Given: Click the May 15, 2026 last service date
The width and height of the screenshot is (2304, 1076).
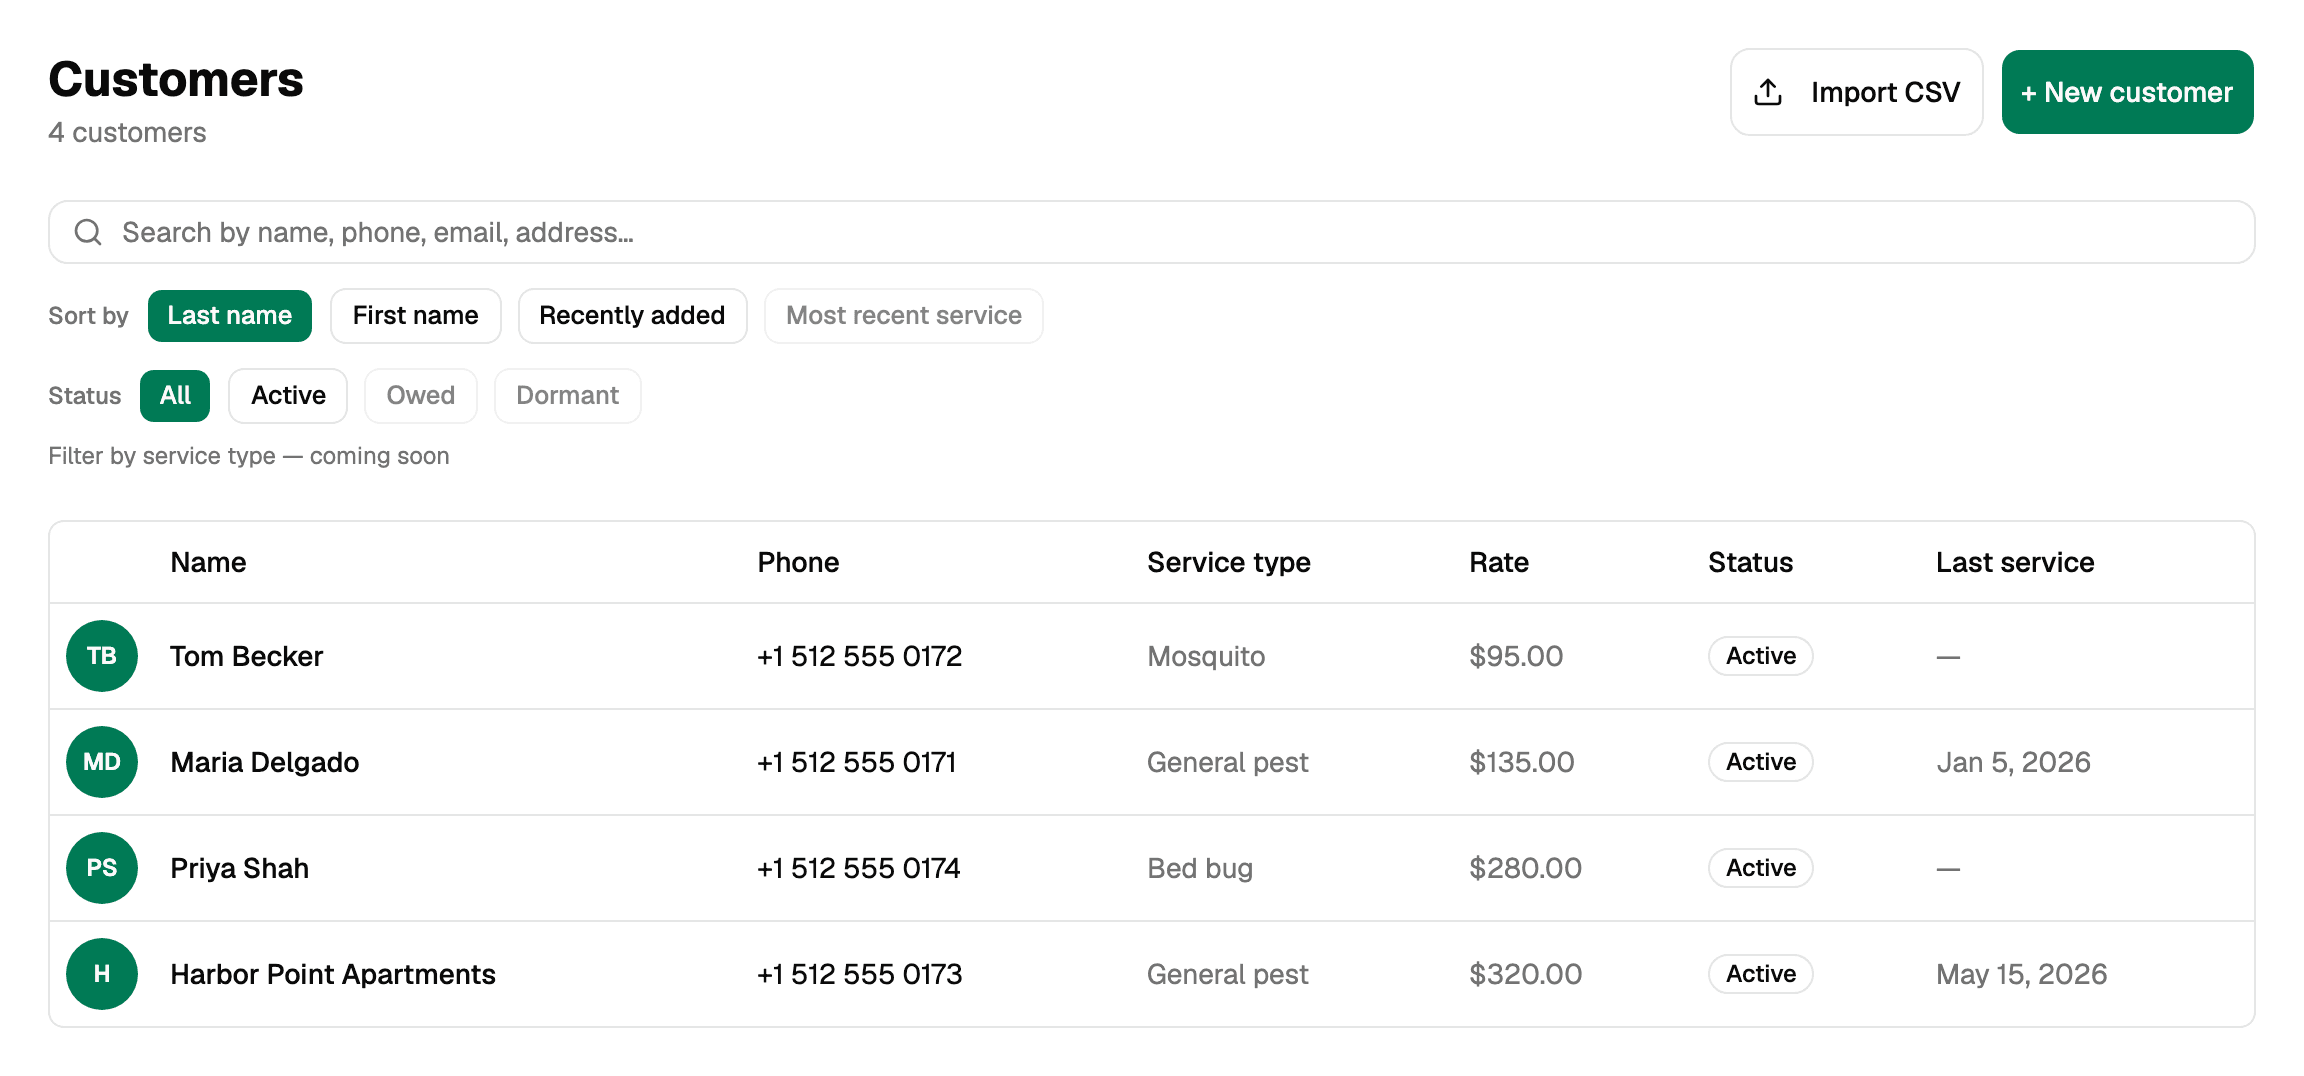Looking at the screenshot, I should tap(2021, 974).
